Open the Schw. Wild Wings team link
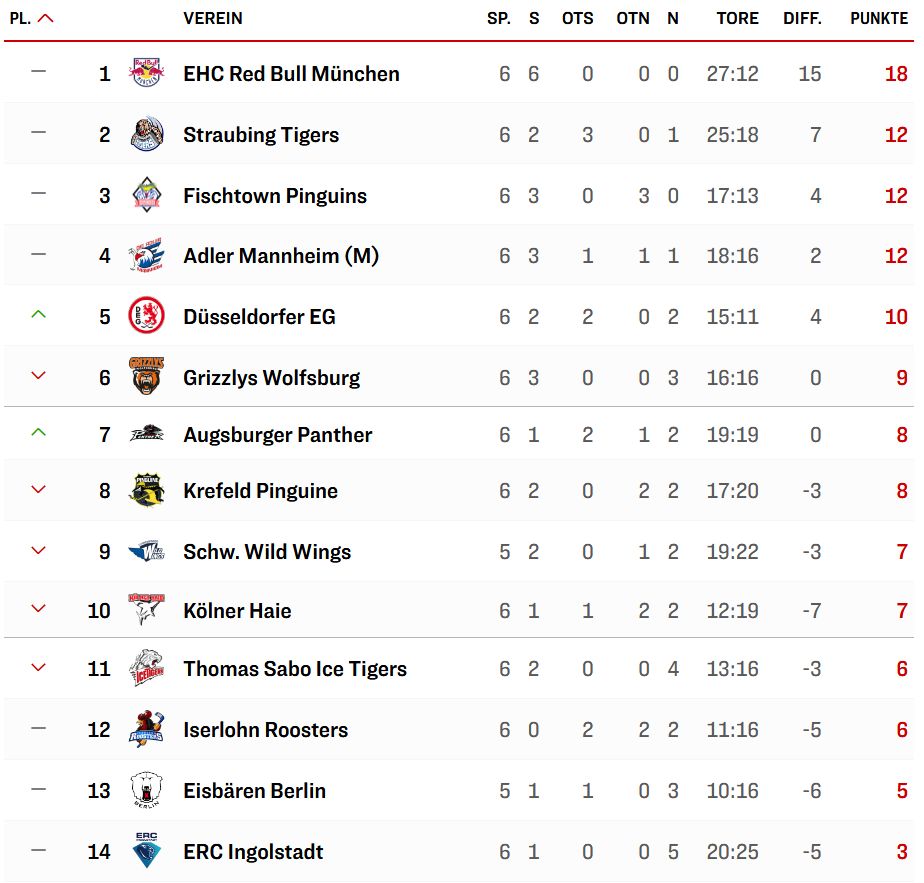The width and height of the screenshot is (924, 883). coord(267,552)
